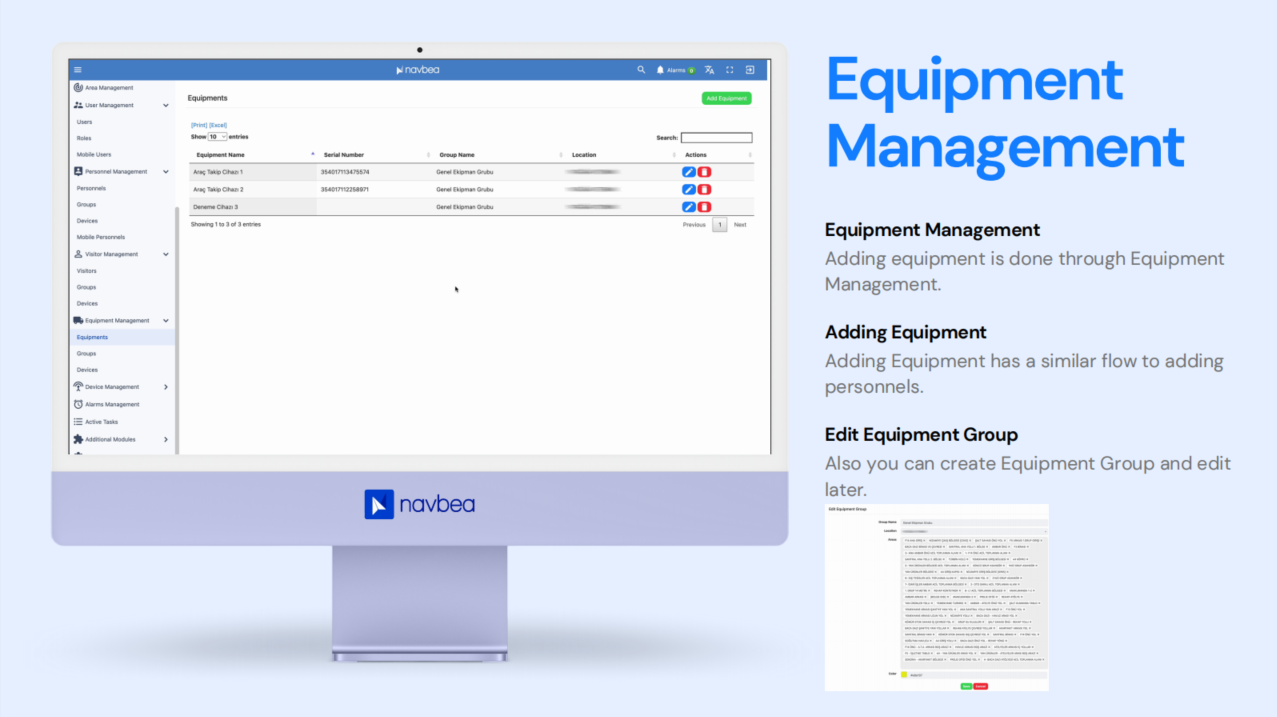This screenshot has width=1277, height=717.
Task: Click the yellow color swatch in Edit Equipment Group
Action: point(904,675)
